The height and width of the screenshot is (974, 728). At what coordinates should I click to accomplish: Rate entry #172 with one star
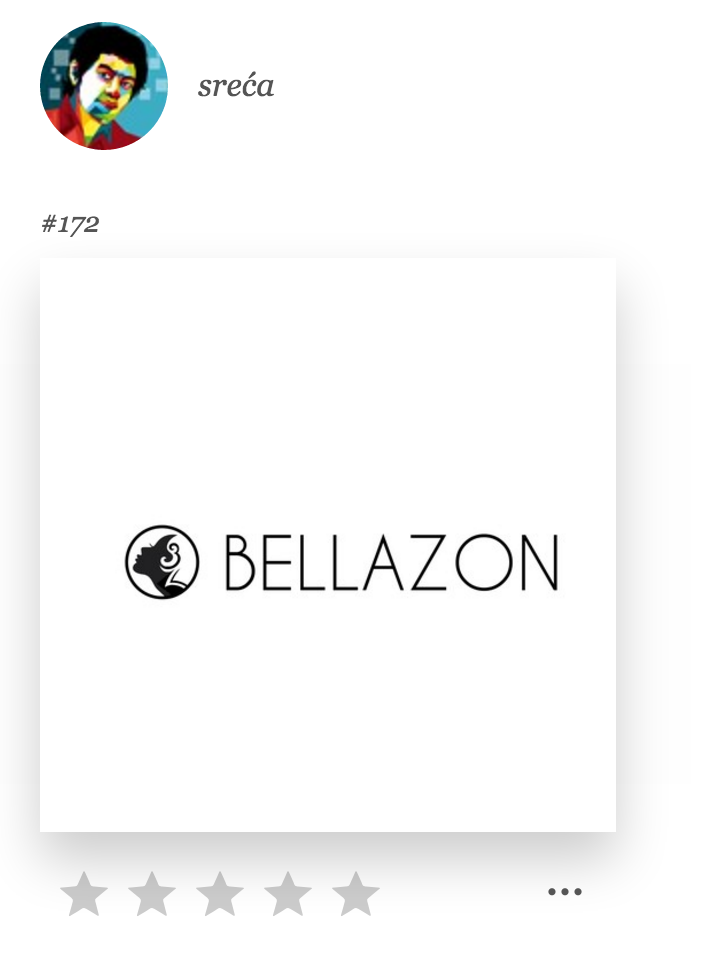[84, 893]
